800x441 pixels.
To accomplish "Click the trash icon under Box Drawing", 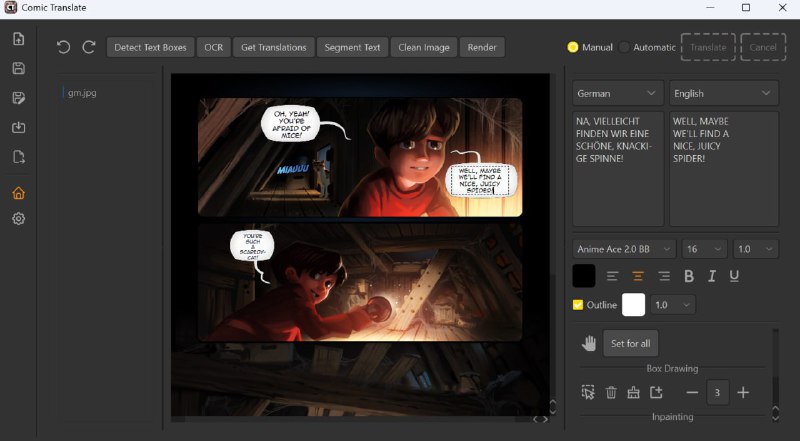I will point(611,393).
